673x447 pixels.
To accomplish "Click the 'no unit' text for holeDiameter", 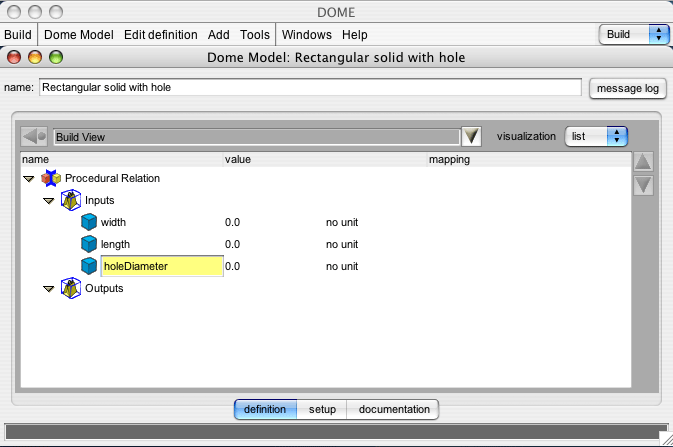I will pos(342,266).
